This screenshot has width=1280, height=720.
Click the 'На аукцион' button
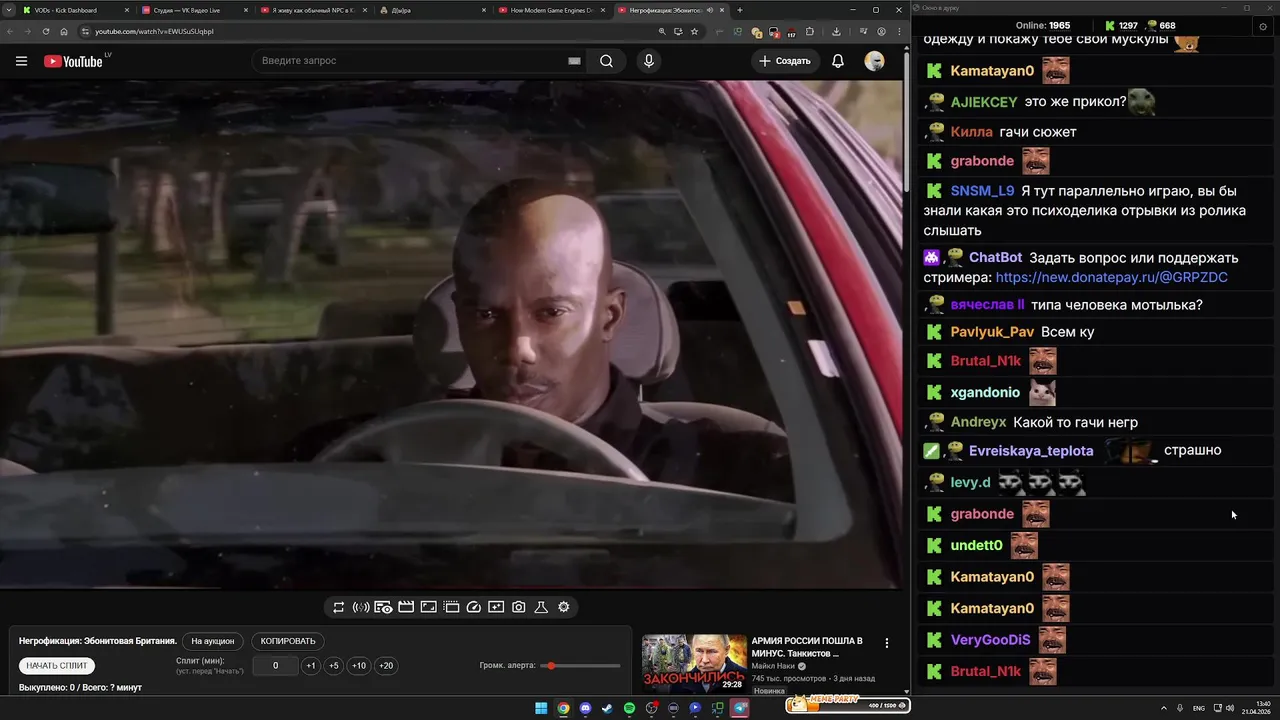pos(213,641)
